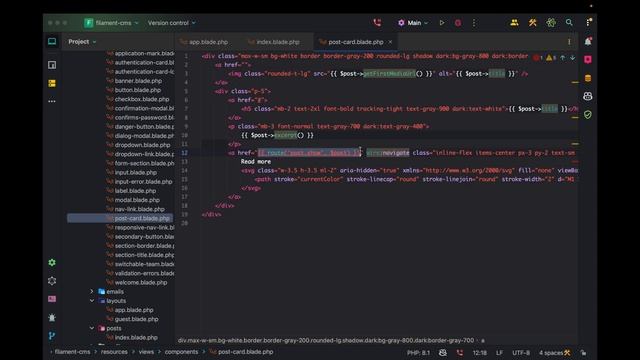640x360 pixels.
Task: Open the editor tabs options menu dots
Action: [569, 42]
